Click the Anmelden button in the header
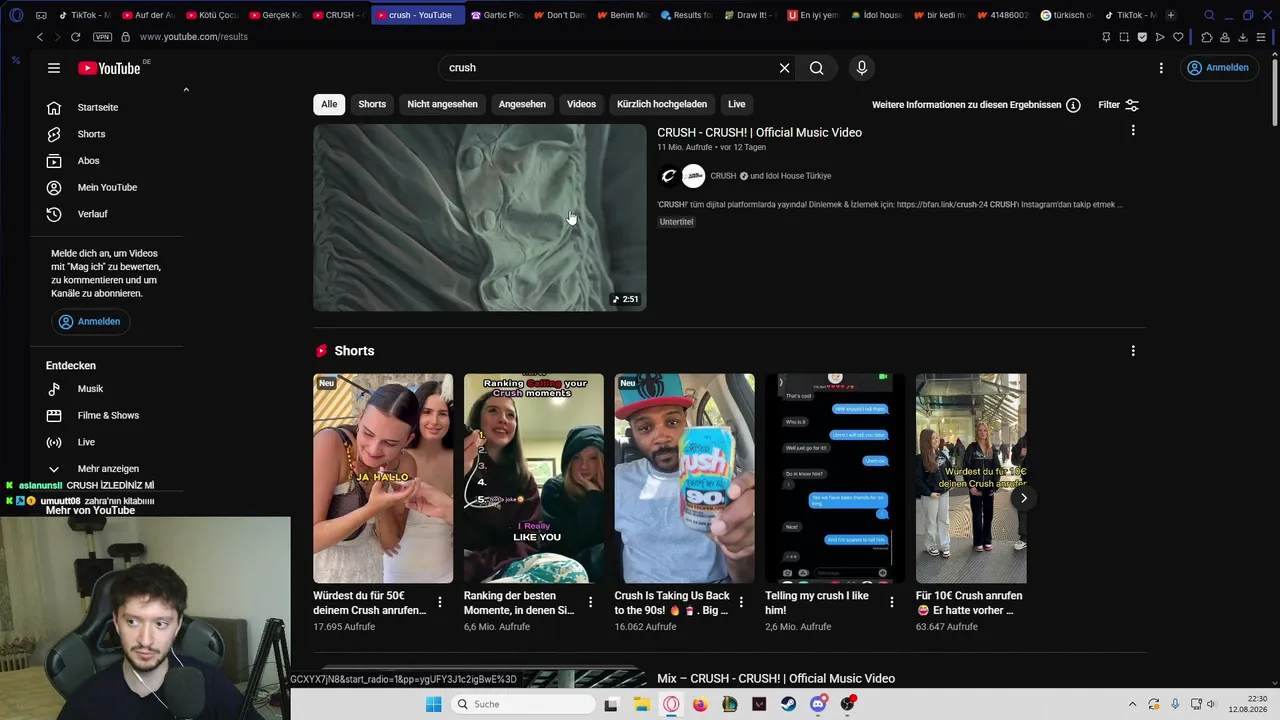 pos(1217,68)
